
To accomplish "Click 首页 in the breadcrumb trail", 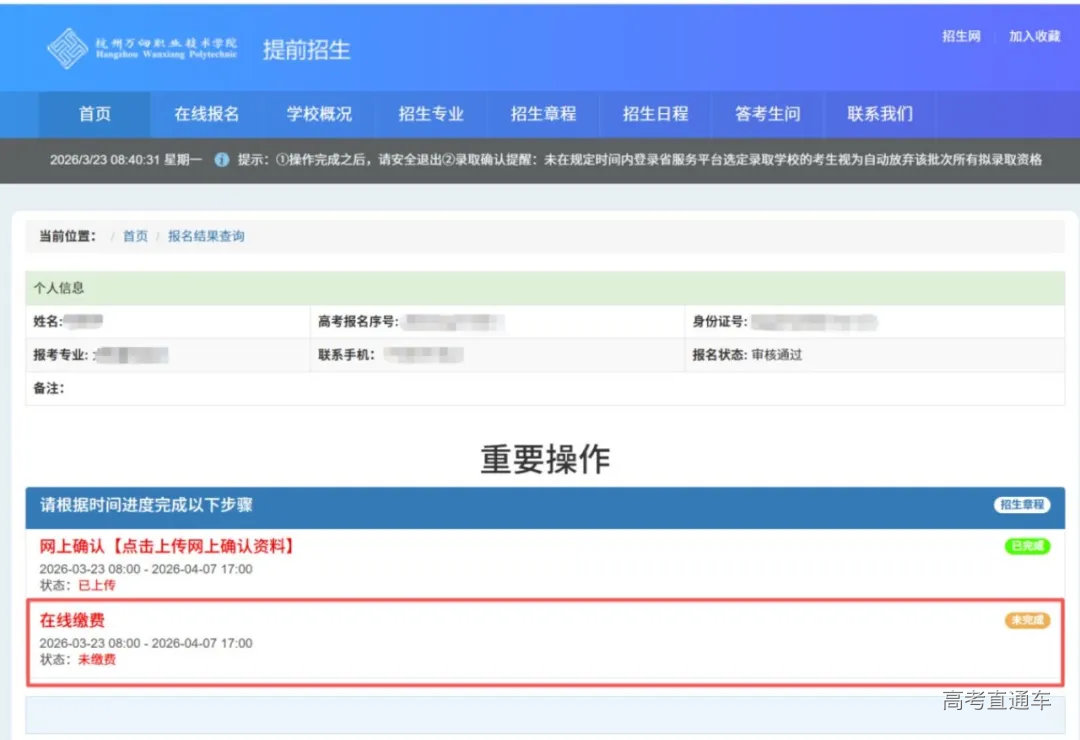I will pyautogui.click(x=135, y=237).
